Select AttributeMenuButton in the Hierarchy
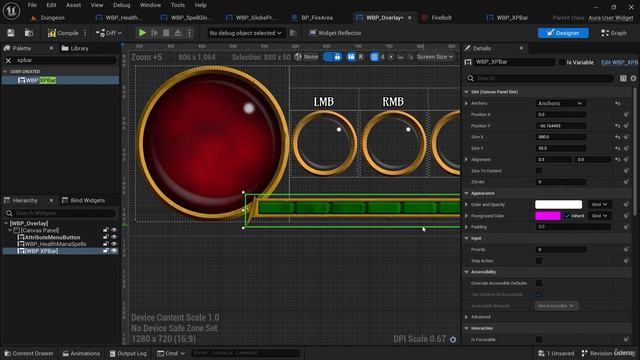The image size is (640, 360). [52, 238]
